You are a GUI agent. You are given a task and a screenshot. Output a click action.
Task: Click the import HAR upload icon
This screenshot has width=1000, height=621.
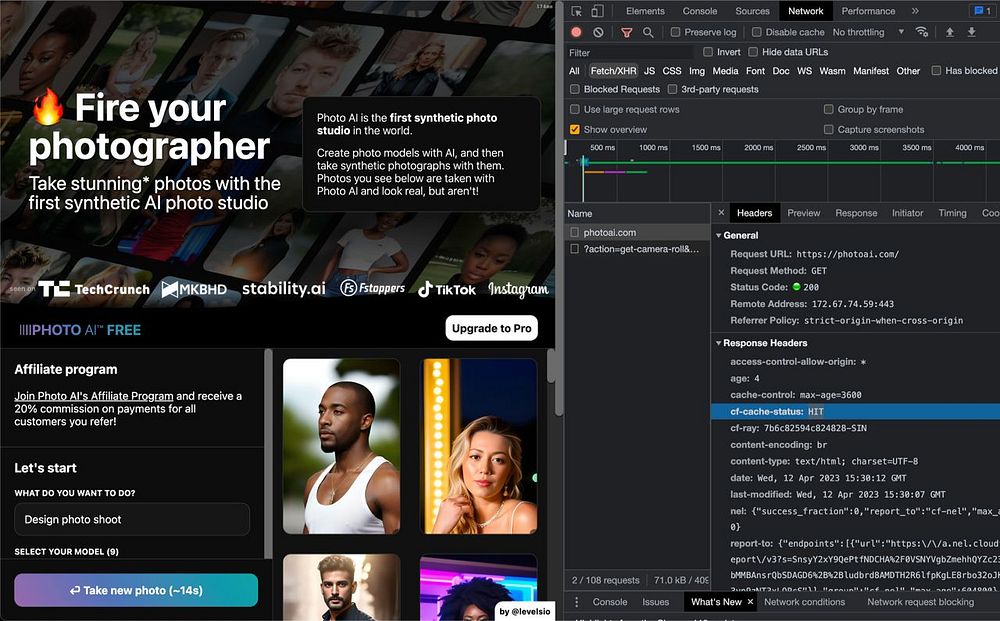pyautogui.click(x=950, y=32)
